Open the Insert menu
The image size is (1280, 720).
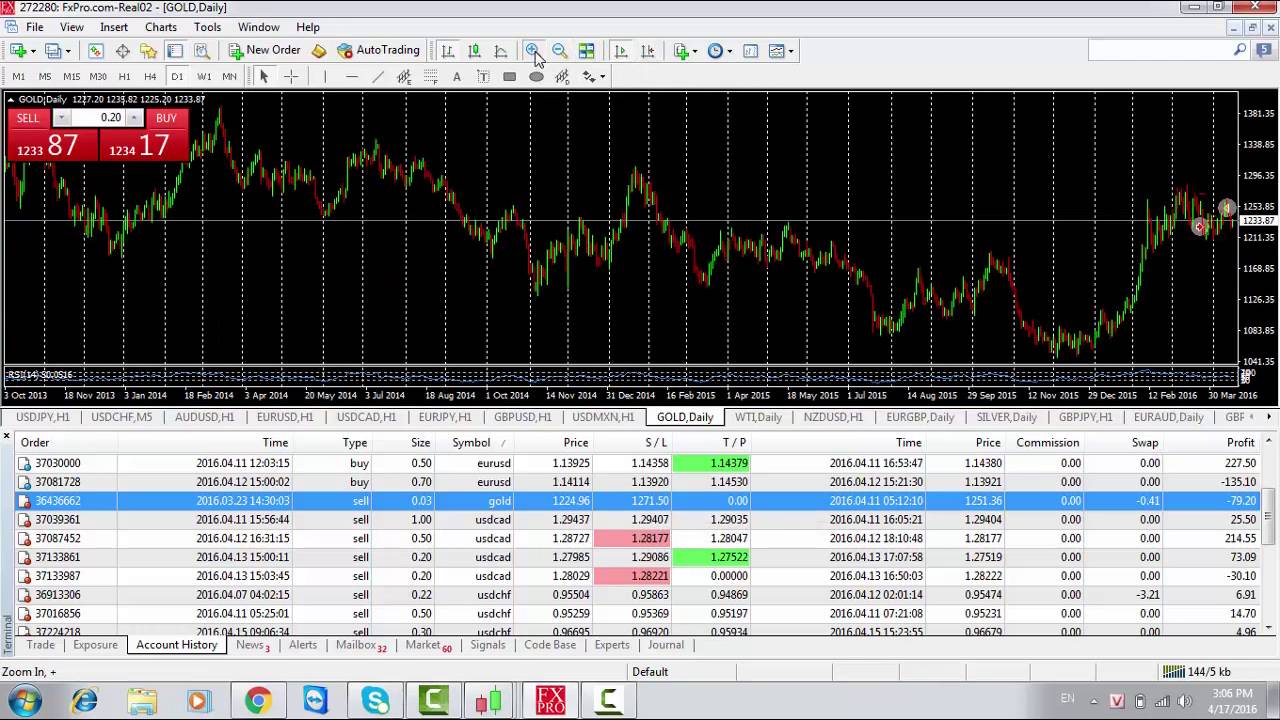(x=114, y=27)
